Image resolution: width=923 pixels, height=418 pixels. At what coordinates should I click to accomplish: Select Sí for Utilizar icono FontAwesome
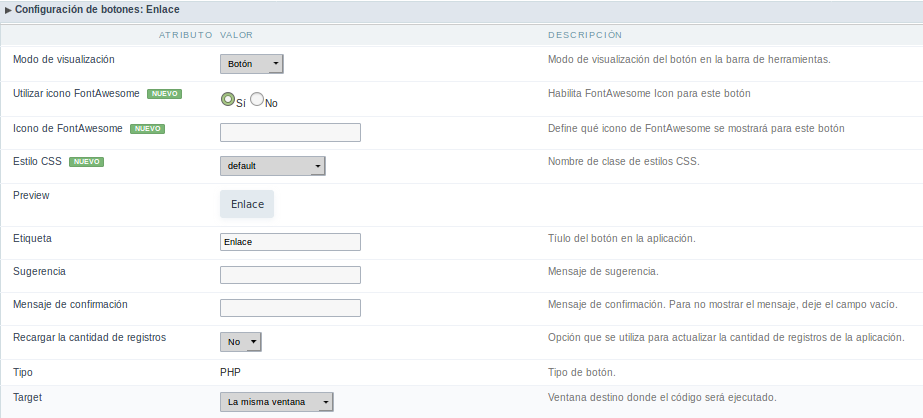pos(227,99)
